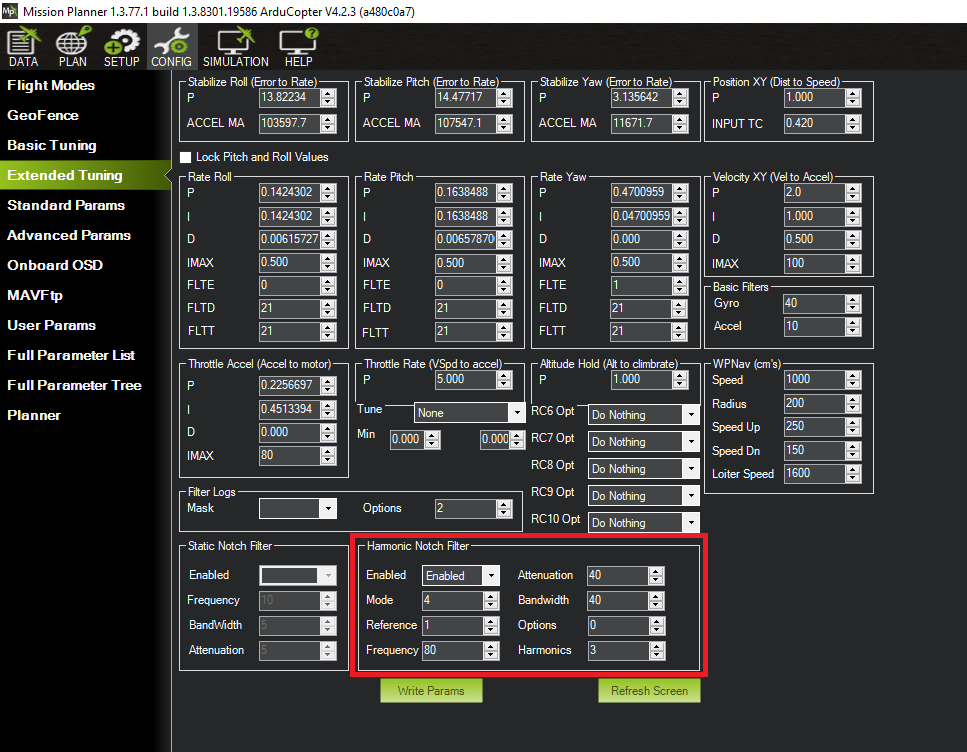Open Onboard OSD in the sidebar

coord(55,265)
